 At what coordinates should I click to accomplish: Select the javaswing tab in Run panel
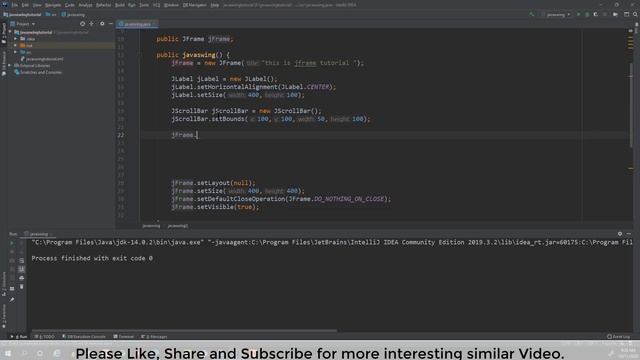[x=39, y=234]
